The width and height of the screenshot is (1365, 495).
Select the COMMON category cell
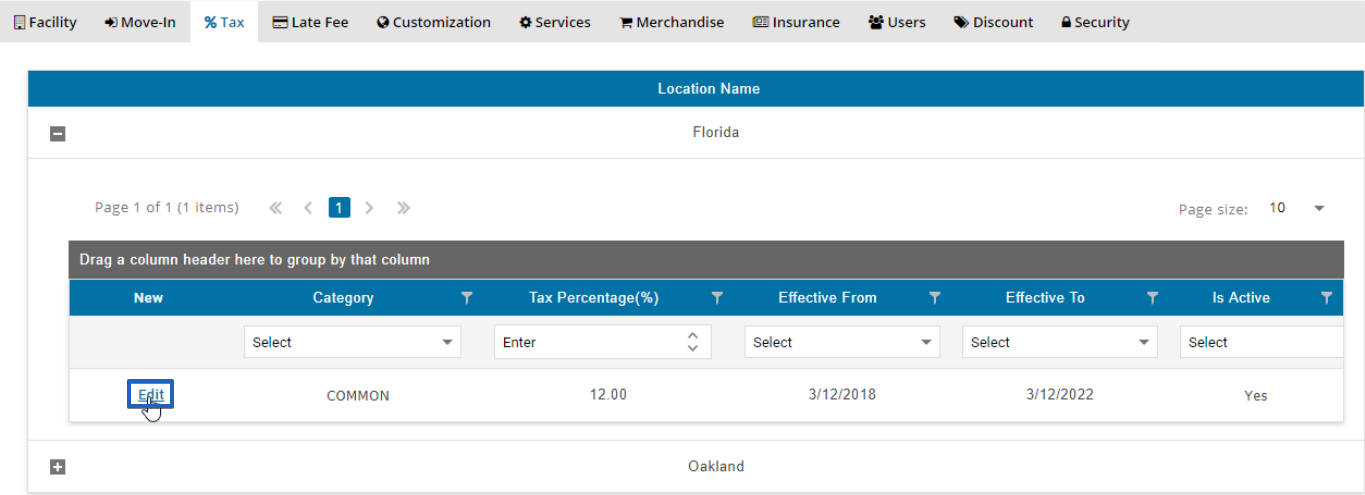(x=358, y=396)
